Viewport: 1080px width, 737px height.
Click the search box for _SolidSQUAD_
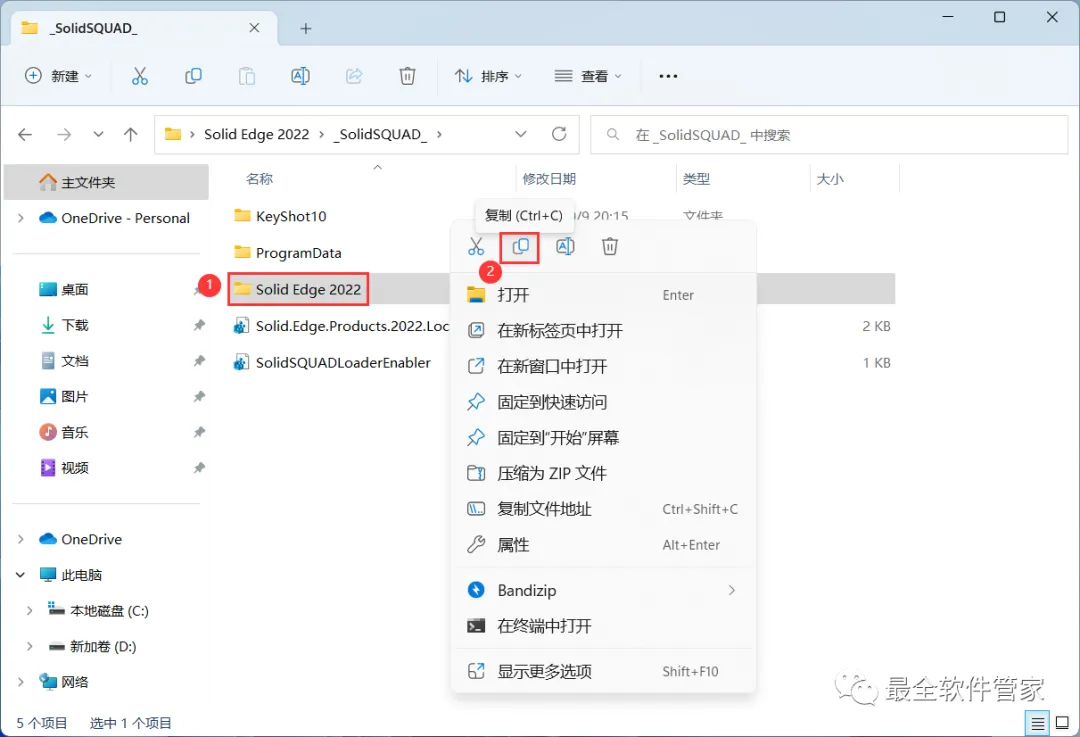click(x=829, y=134)
